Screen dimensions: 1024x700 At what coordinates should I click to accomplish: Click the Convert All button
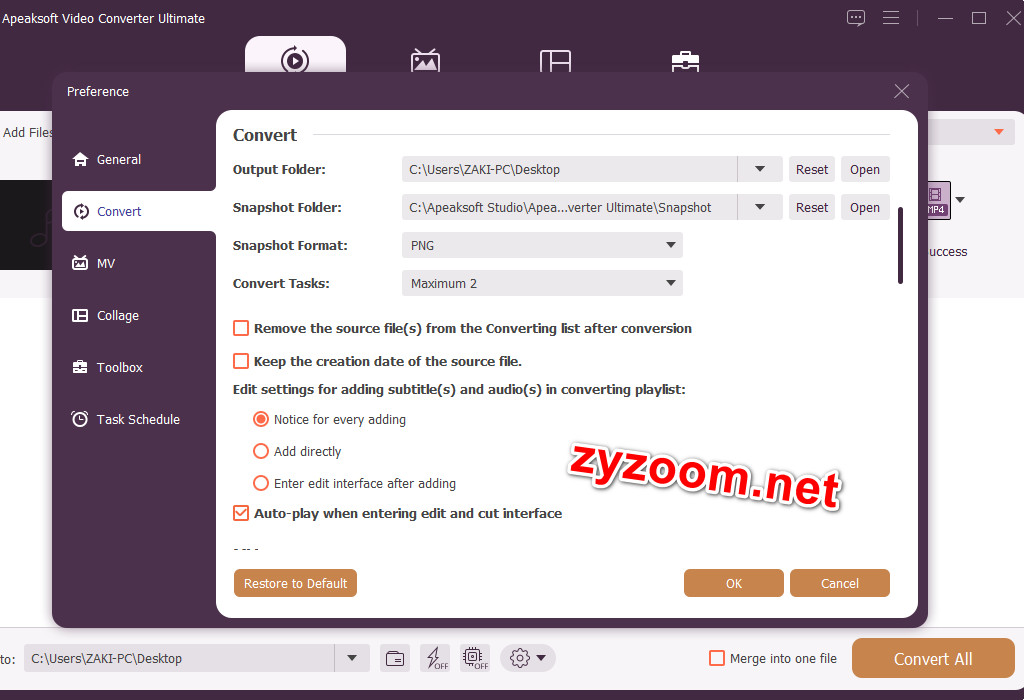pyautogui.click(x=933, y=658)
